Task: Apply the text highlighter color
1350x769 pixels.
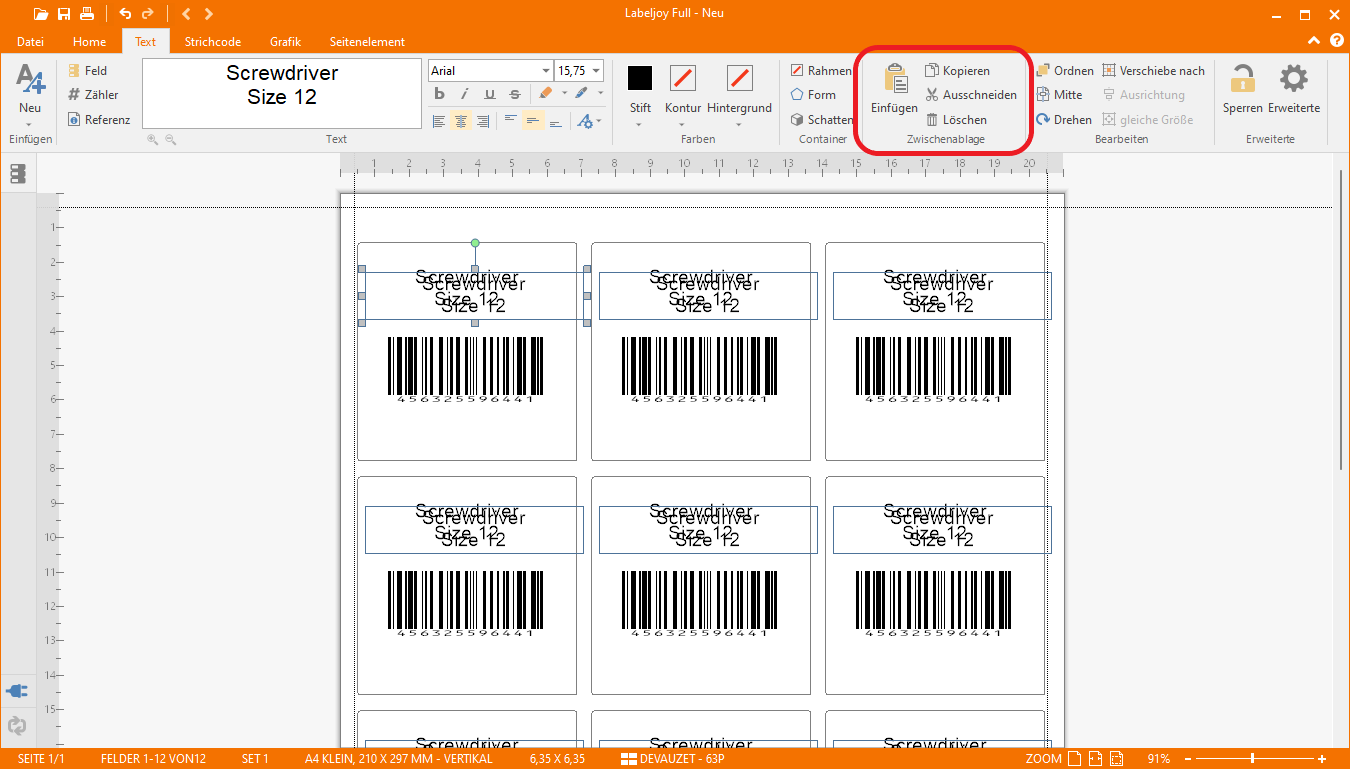Action: coord(545,94)
